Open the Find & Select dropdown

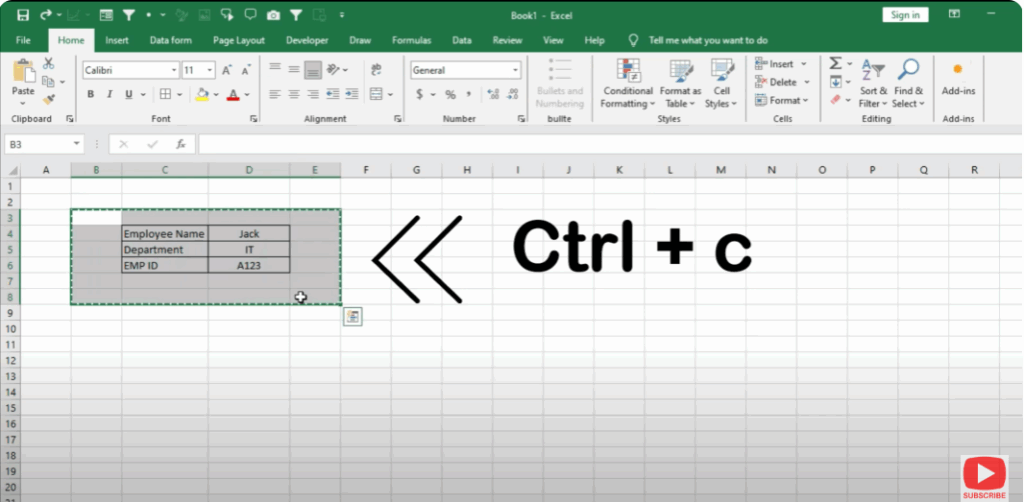click(908, 84)
